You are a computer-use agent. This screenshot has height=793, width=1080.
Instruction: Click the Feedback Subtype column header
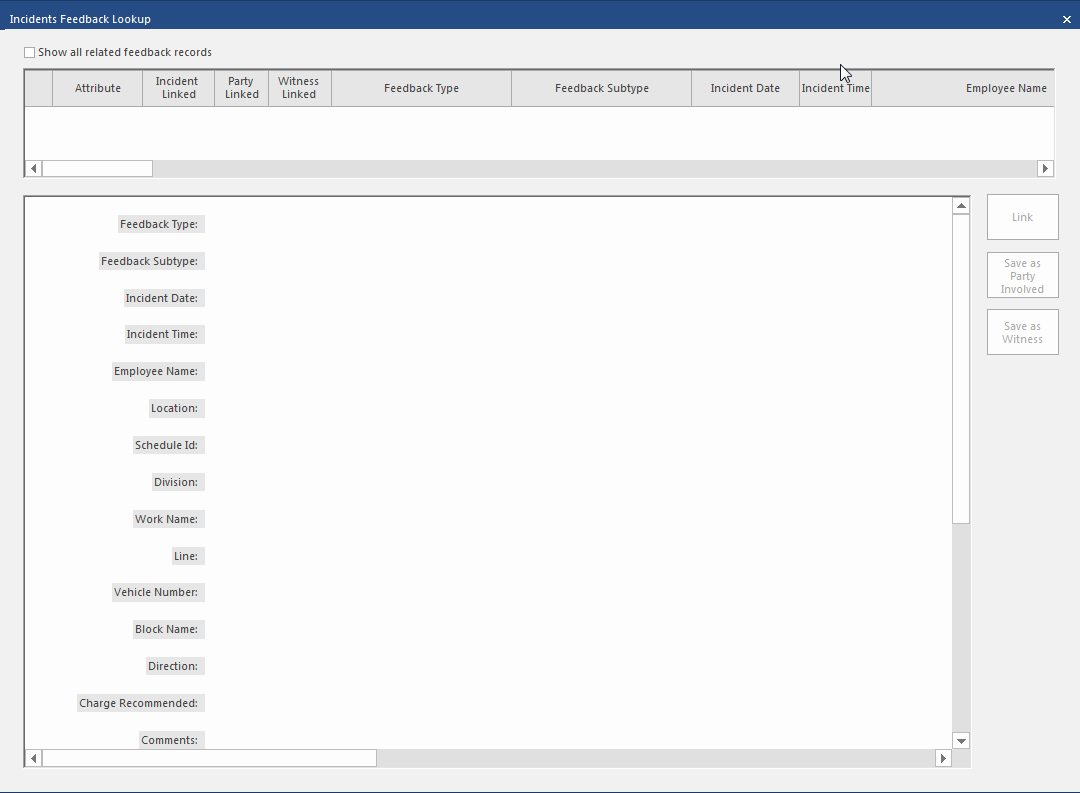(x=601, y=88)
